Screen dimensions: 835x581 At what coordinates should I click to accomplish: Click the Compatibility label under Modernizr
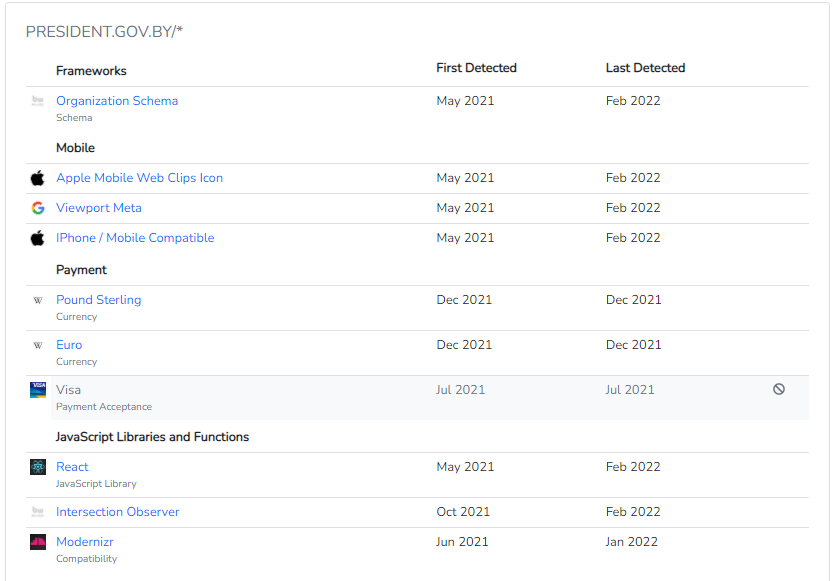point(86,559)
